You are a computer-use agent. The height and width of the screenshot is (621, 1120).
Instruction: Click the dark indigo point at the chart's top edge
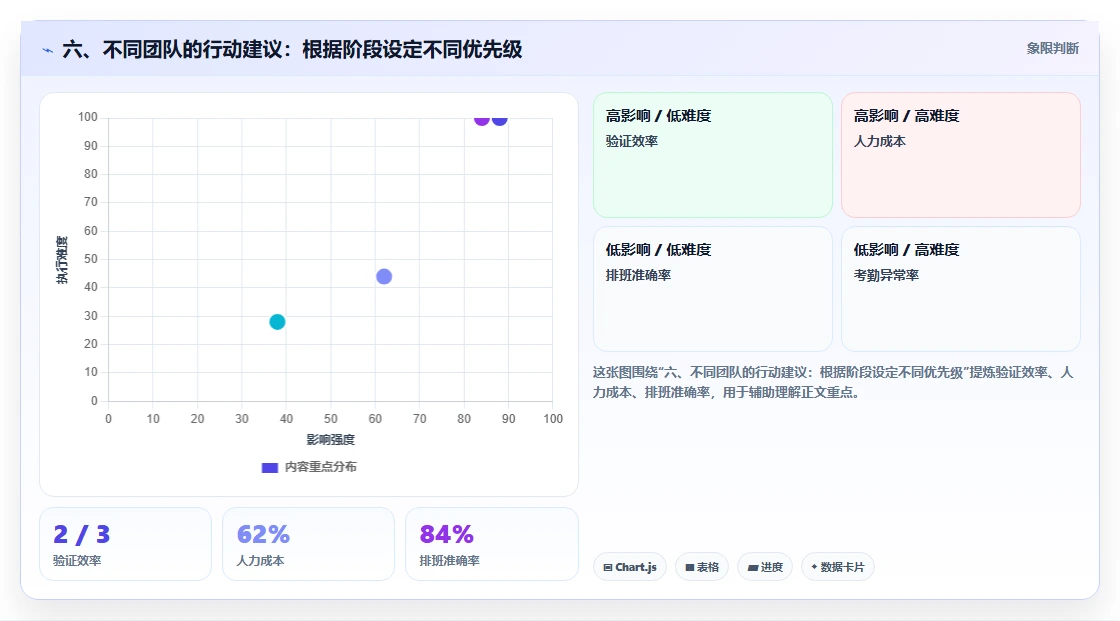(500, 120)
